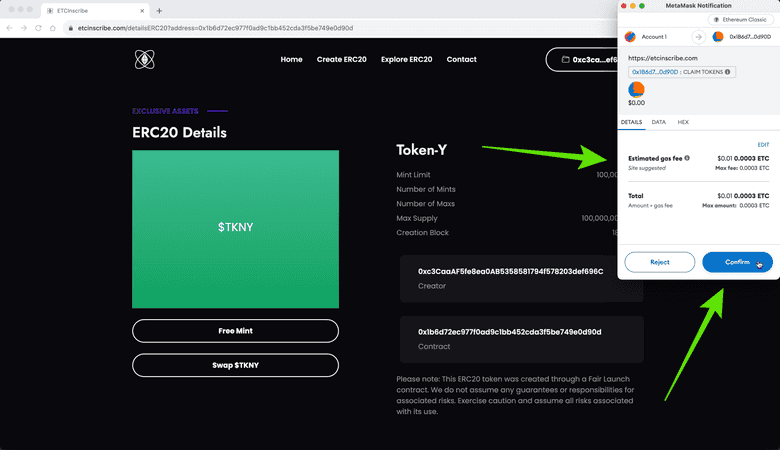Confirm the MetaMask transaction

[737, 262]
